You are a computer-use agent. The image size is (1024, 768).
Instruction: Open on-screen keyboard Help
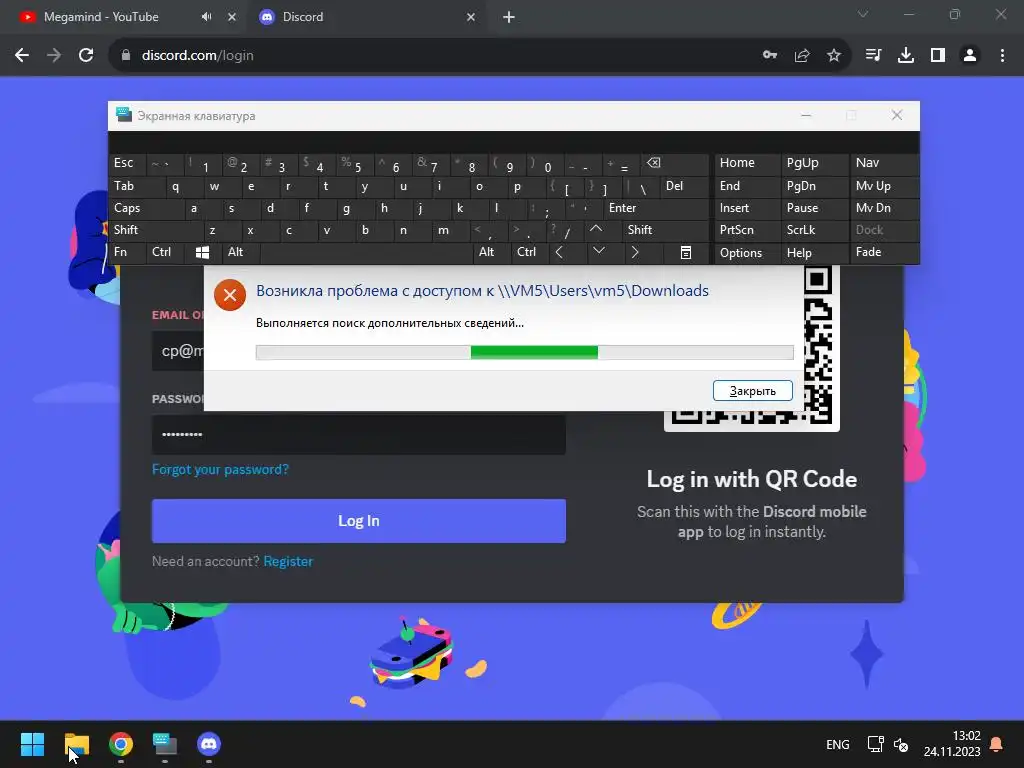[x=814, y=253]
